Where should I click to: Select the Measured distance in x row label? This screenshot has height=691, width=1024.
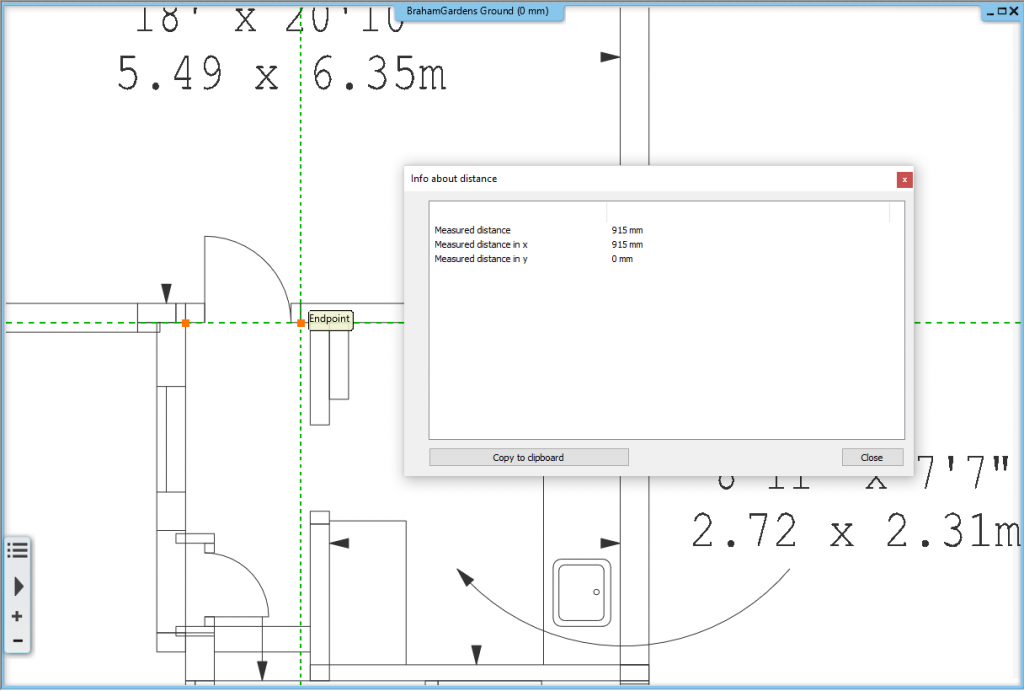481,244
